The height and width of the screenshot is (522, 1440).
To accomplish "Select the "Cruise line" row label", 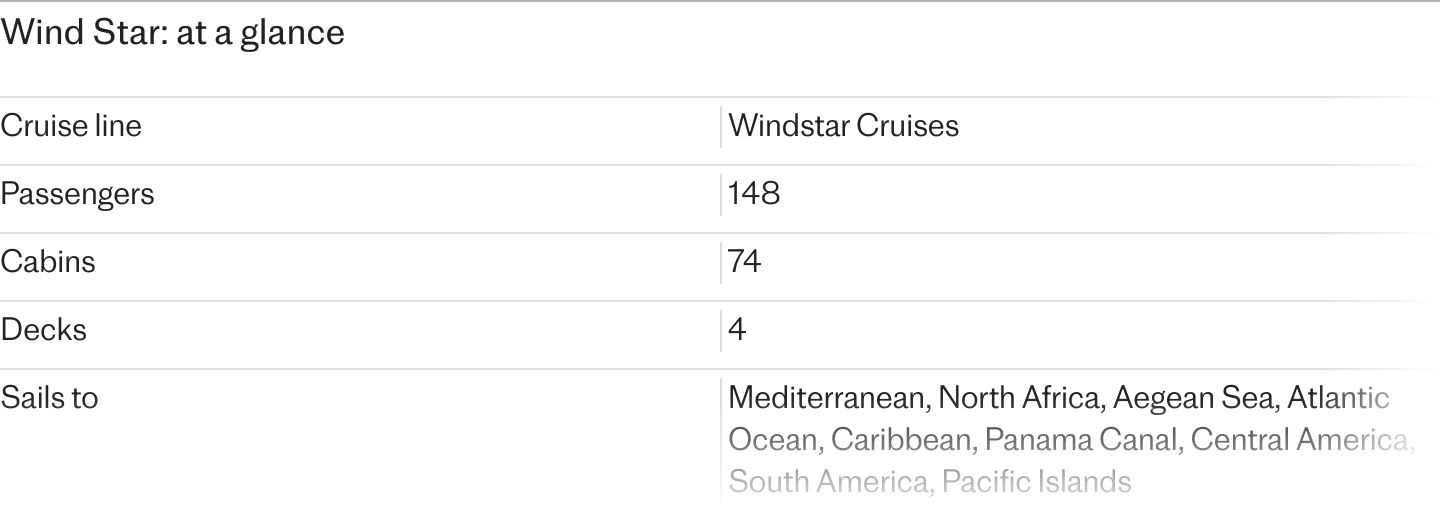I will point(71,126).
